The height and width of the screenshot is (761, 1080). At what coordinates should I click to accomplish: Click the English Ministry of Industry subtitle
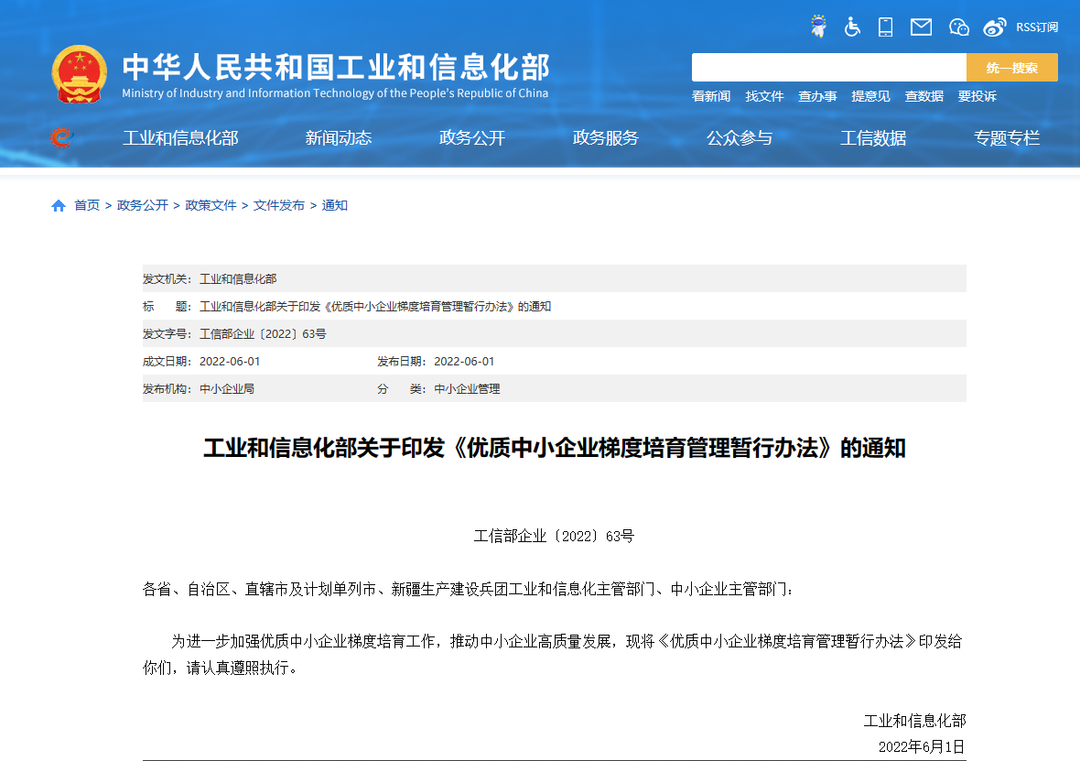coord(335,93)
